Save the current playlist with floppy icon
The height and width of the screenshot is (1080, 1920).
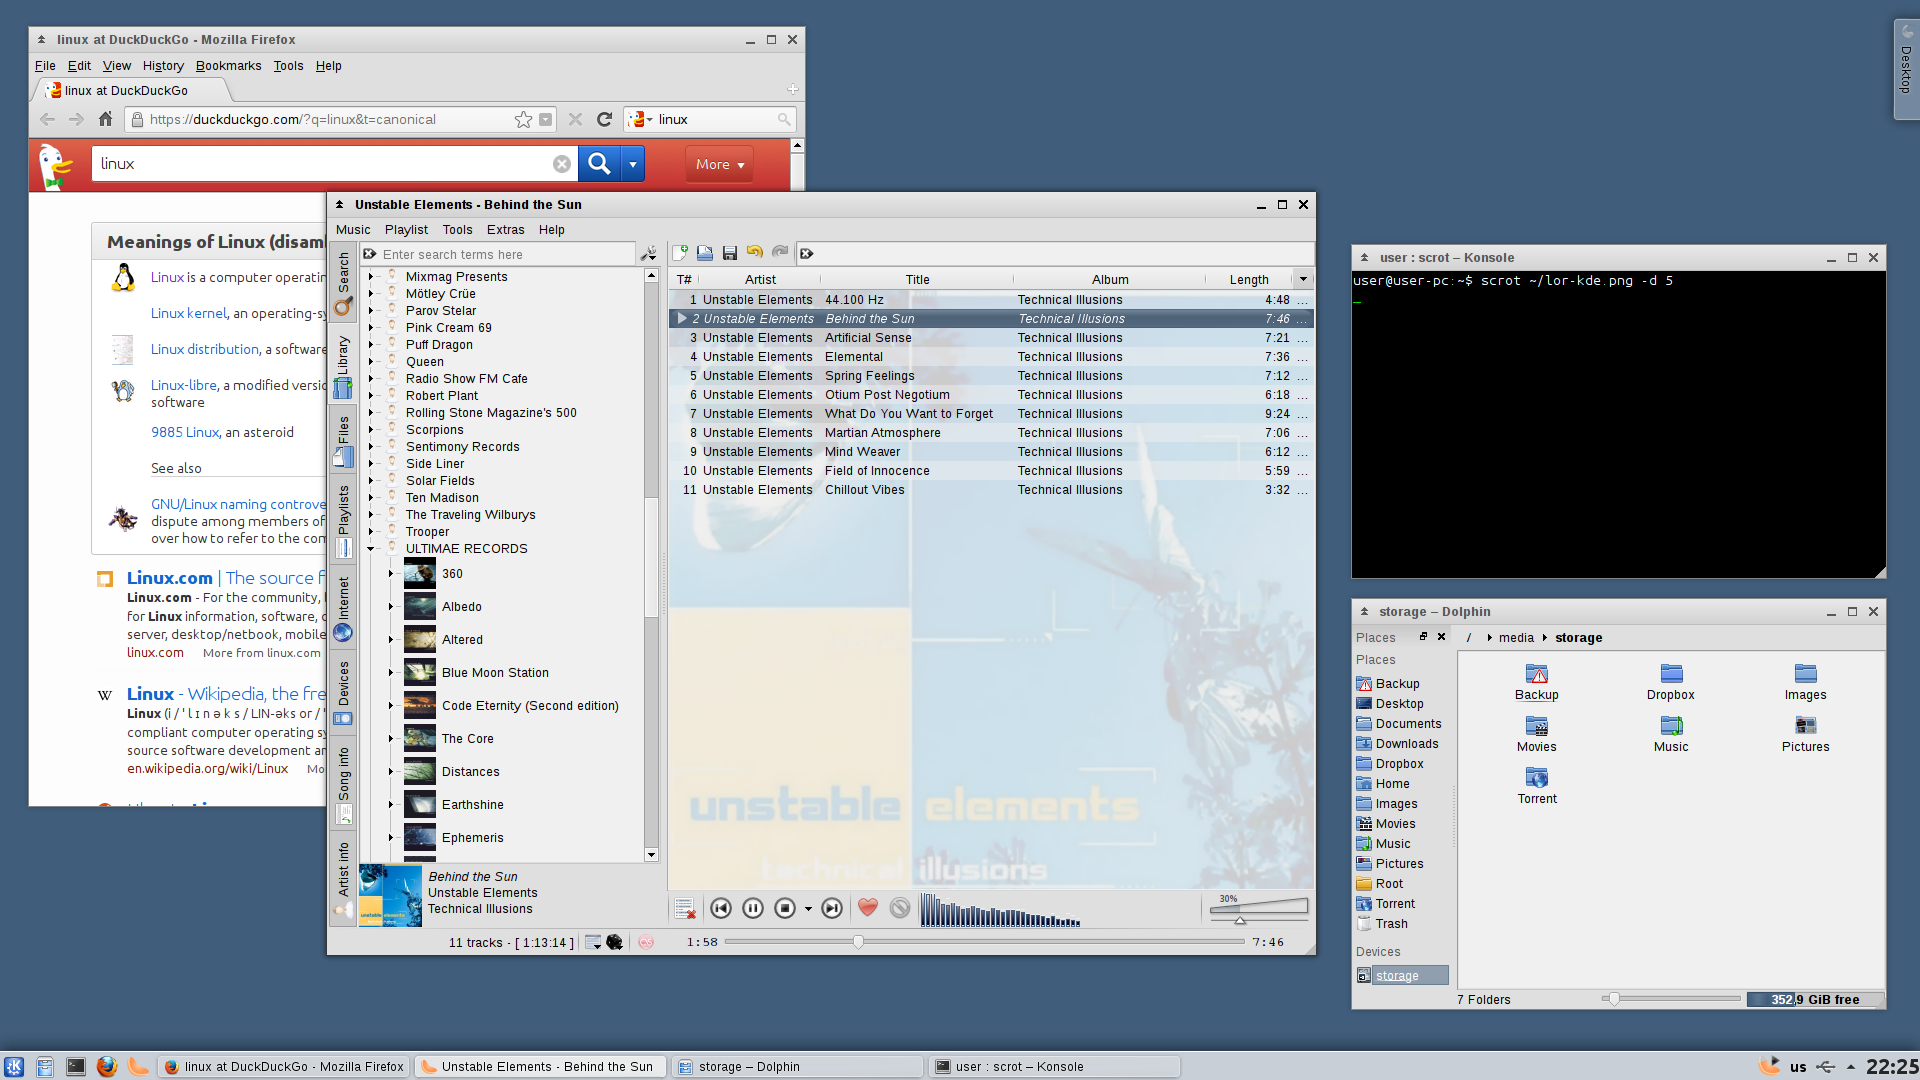coord(730,253)
